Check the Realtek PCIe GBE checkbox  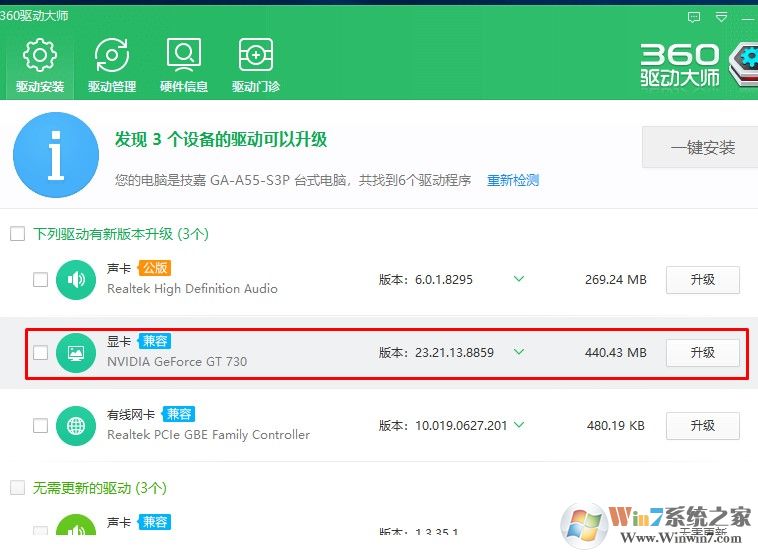point(40,426)
